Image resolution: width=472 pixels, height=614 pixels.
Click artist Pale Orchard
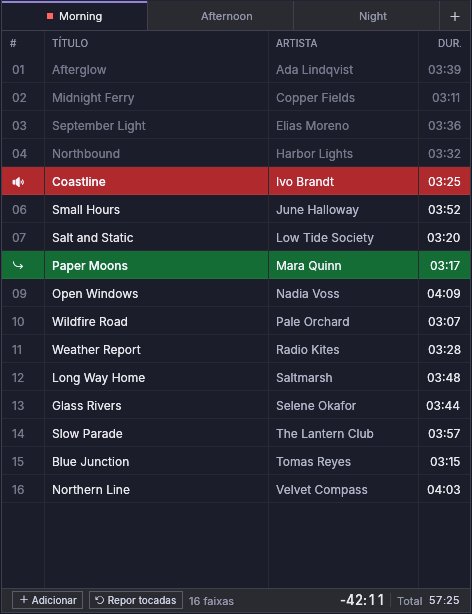pyautogui.click(x=313, y=321)
